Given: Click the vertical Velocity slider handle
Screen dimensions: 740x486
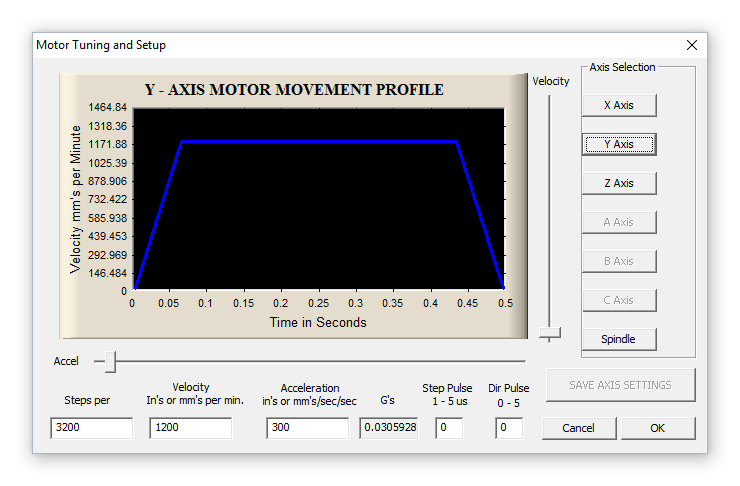Looking at the screenshot, I should [550, 334].
